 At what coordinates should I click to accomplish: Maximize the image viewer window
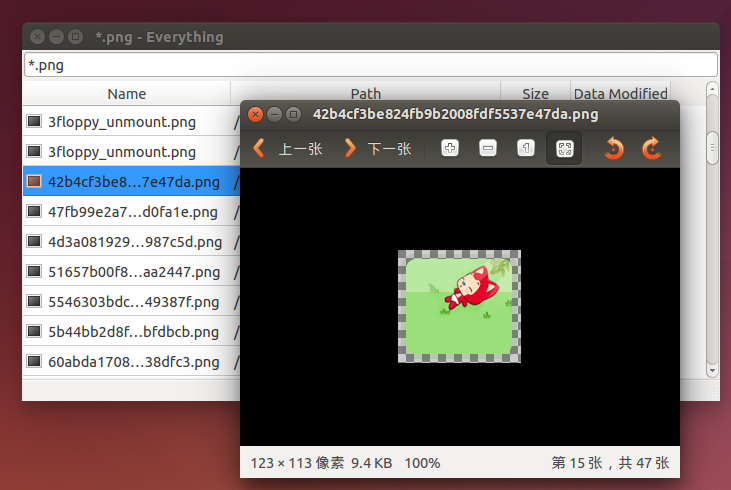[x=293, y=114]
